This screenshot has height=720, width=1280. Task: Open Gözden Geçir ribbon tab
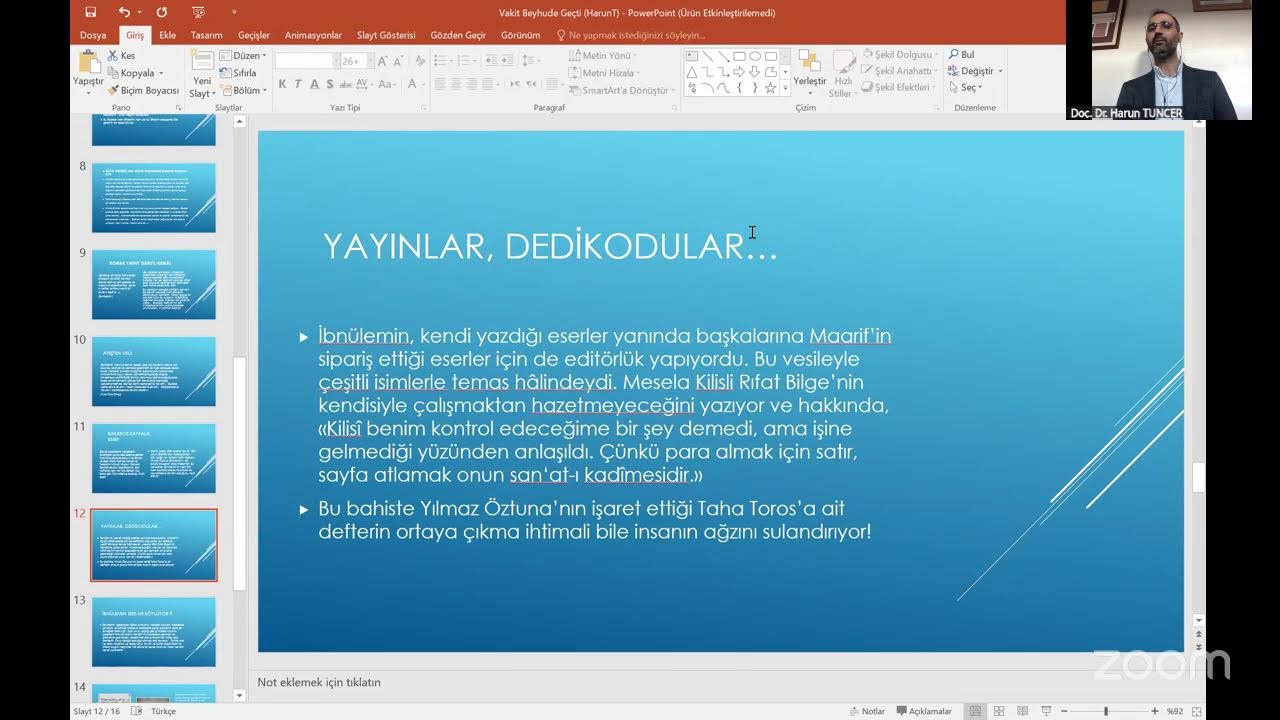point(458,35)
